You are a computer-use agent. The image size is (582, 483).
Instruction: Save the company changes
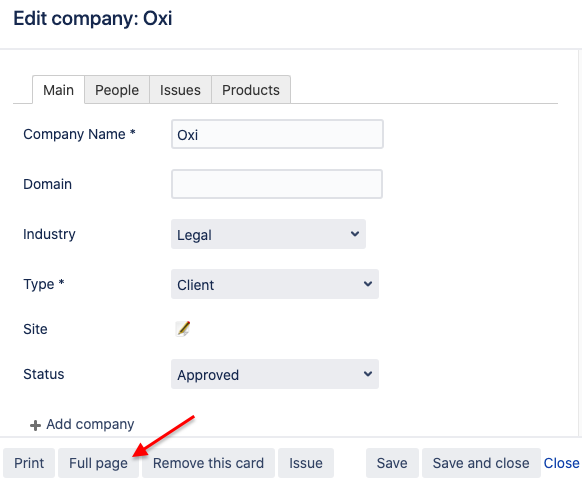[x=392, y=463]
